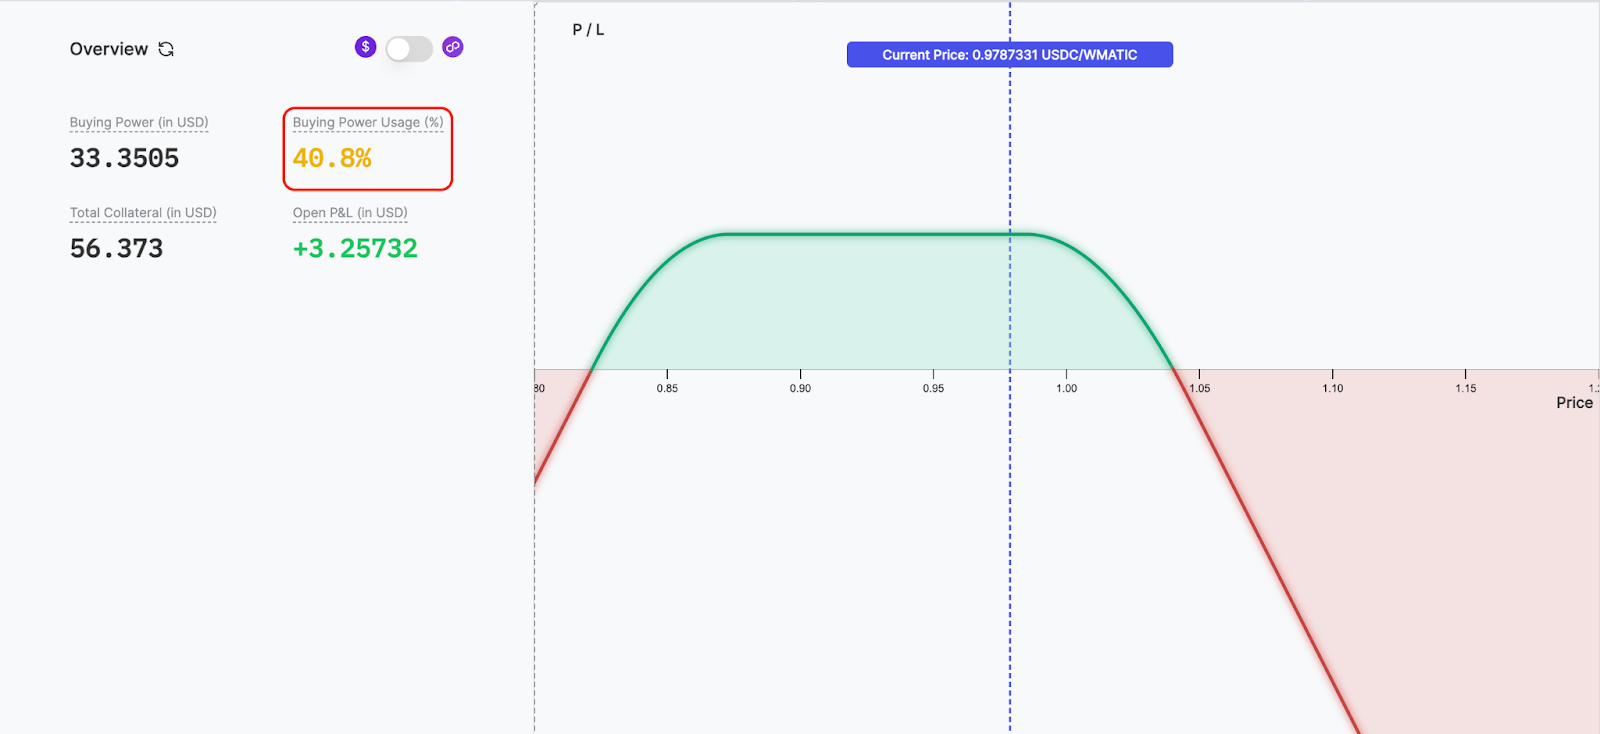Click the purple dollar sign icon
1600x734 pixels.
[x=365, y=47]
